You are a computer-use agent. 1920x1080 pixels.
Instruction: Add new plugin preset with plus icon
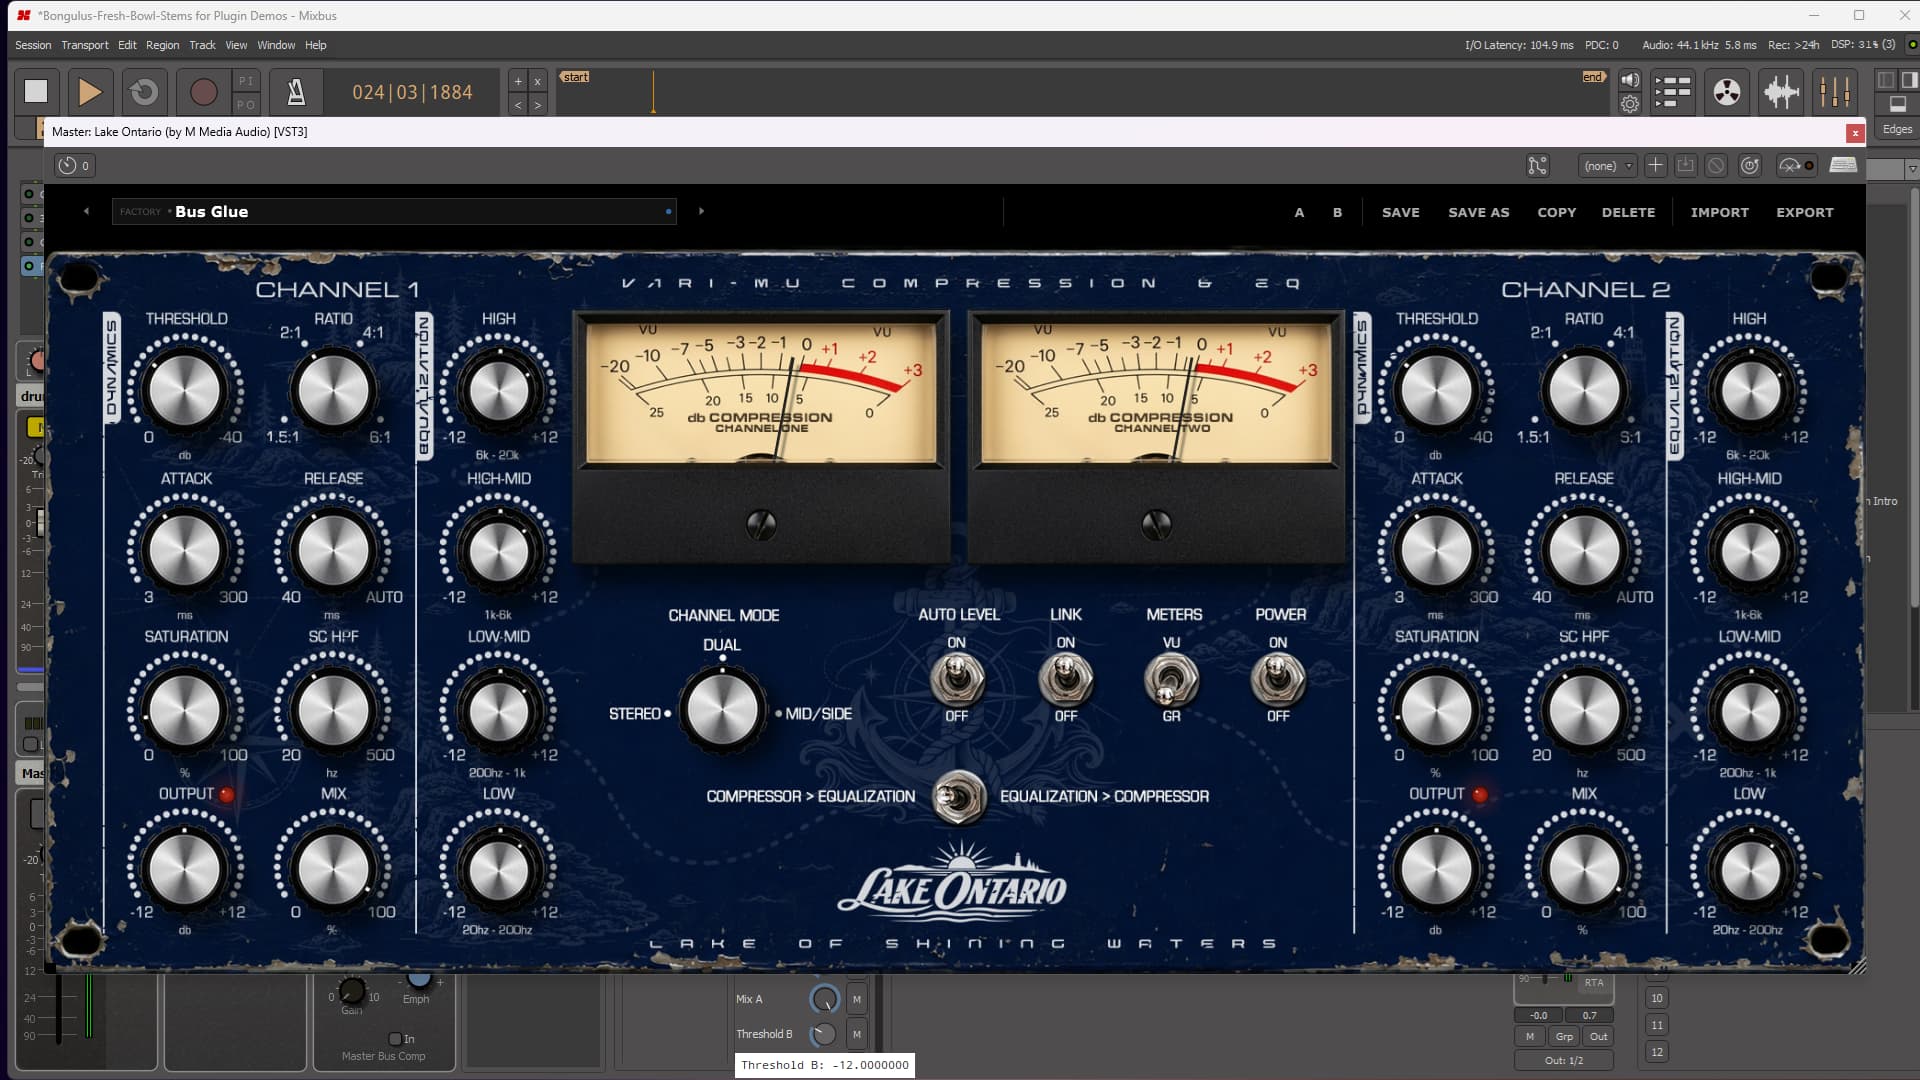tap(1655, 166)
